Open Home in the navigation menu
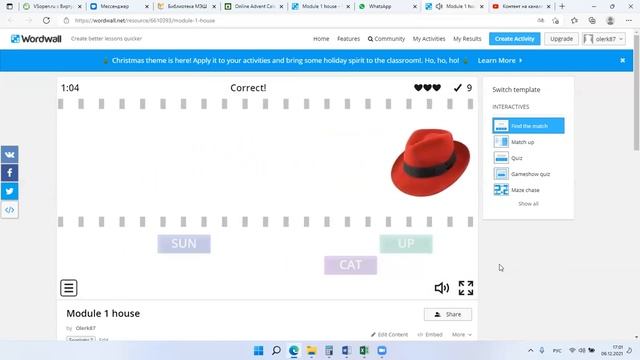This screenshot has width=640, height=360. coord(321,39)
